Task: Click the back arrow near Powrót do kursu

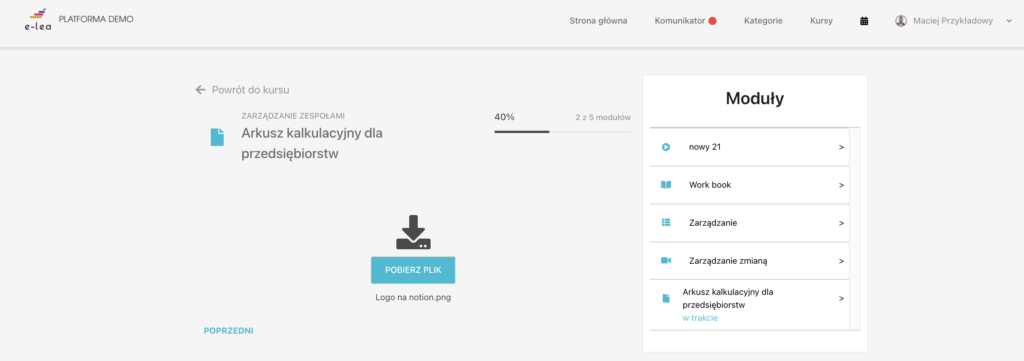Action: [200, 90]
